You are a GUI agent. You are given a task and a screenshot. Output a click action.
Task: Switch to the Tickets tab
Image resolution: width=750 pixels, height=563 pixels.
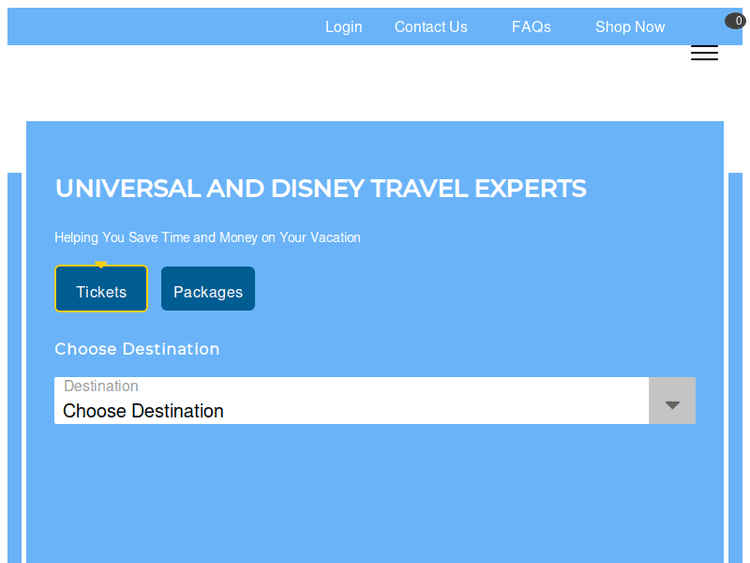click(x=101, y=291)
